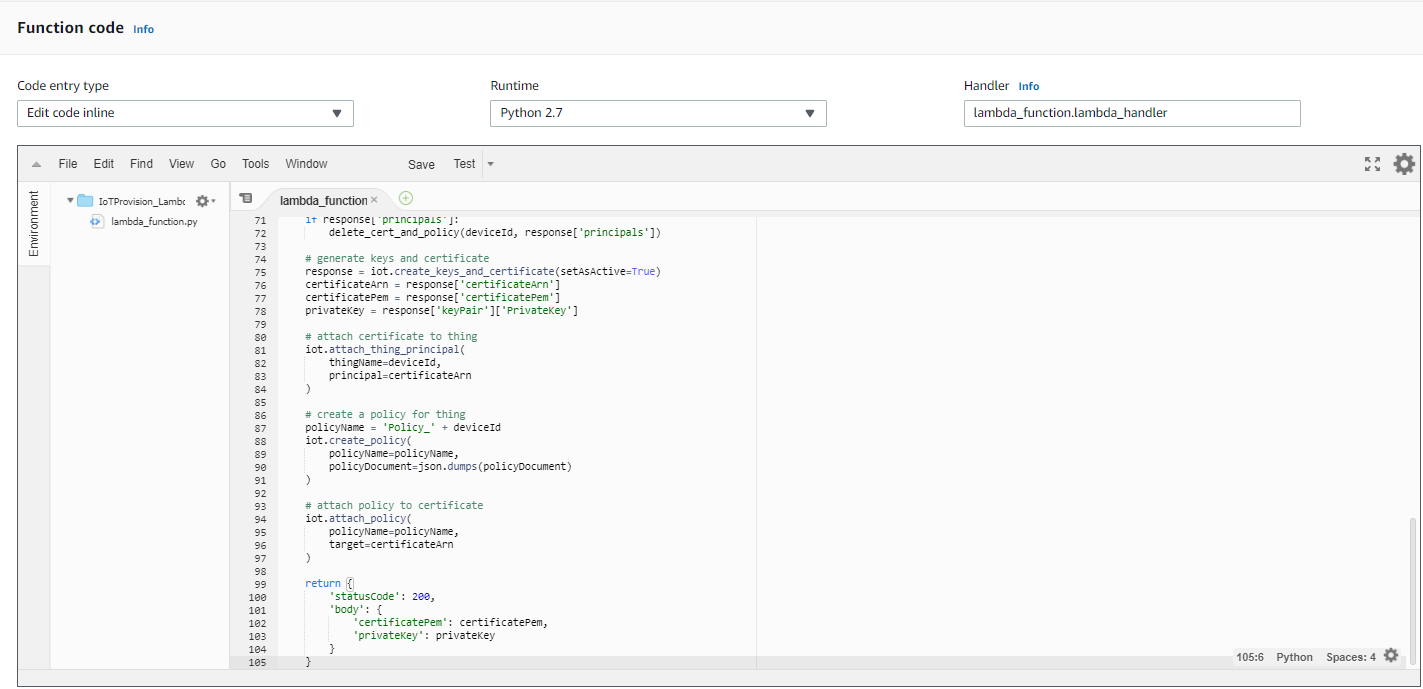Click the tab list pane icon
This screenshot has height=689, width=1423.
[246, 199]
